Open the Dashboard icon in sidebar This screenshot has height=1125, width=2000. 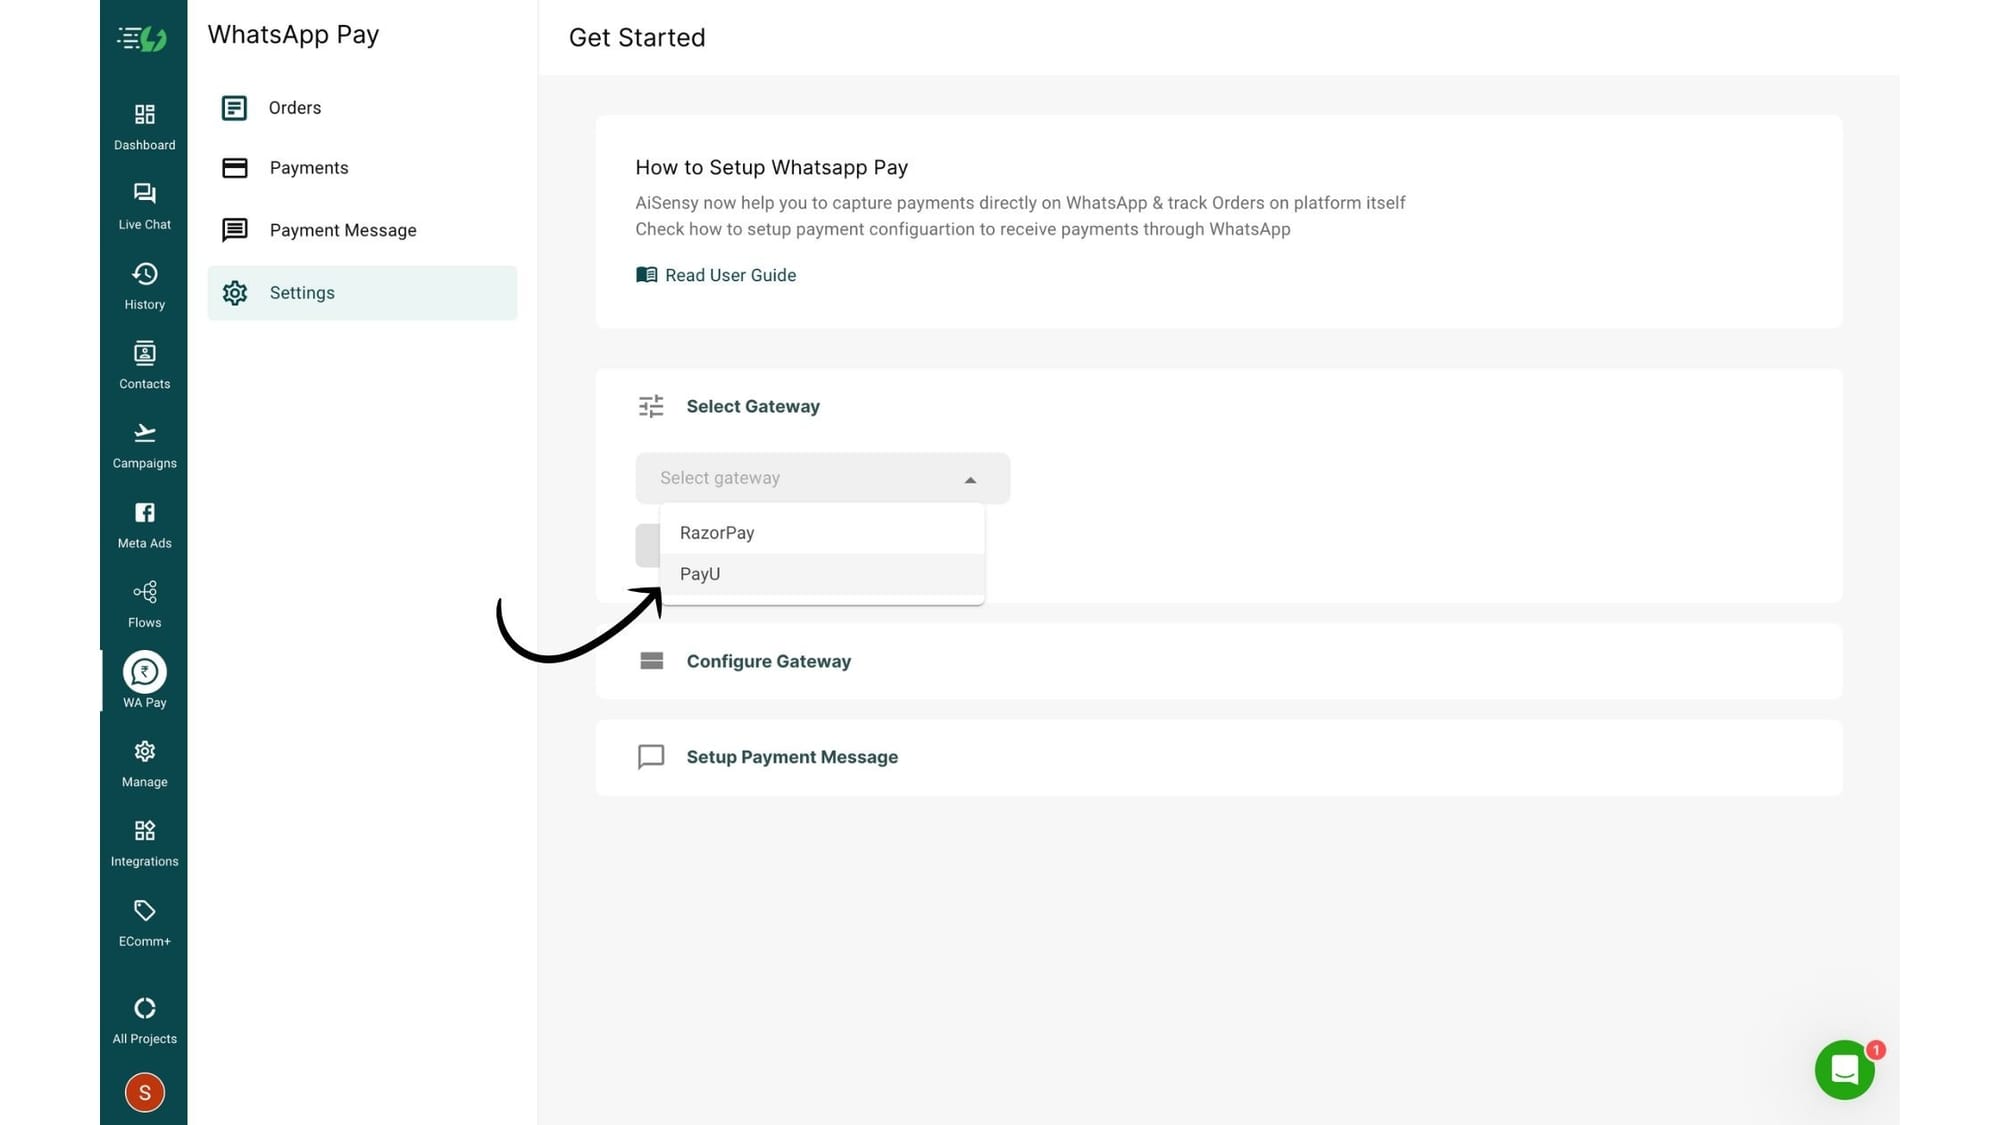(x=144, y=115)
